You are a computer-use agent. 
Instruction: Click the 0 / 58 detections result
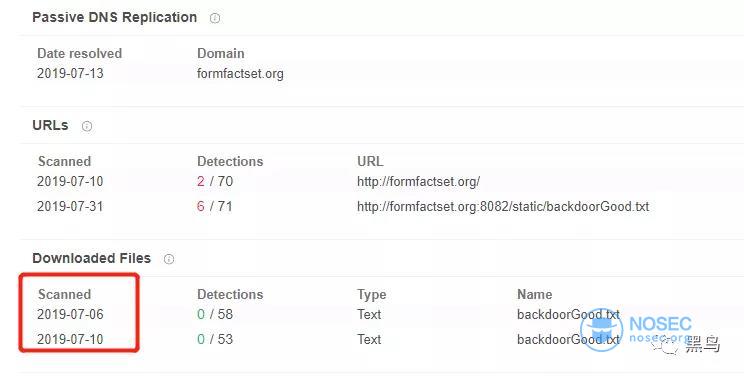215,314
